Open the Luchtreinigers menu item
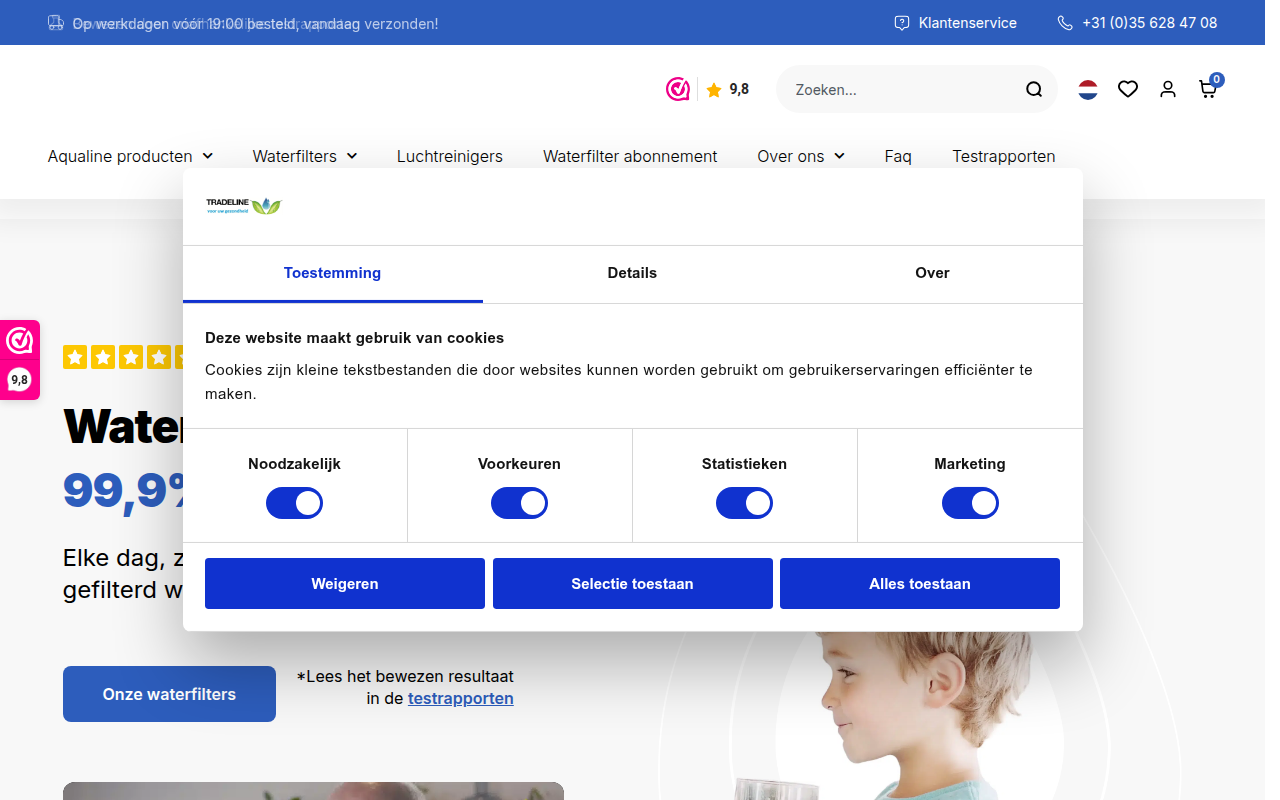 coord(450,156)
